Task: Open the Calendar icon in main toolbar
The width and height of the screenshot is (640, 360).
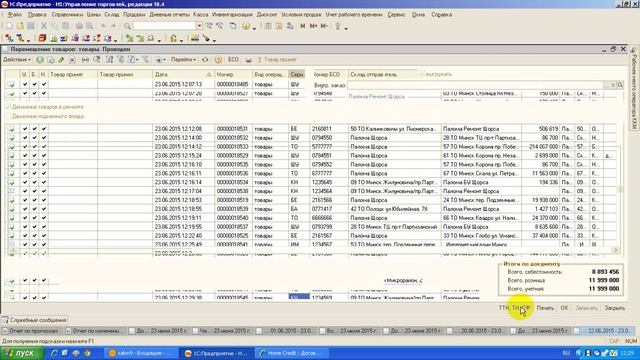Action: tap(279, 26)
